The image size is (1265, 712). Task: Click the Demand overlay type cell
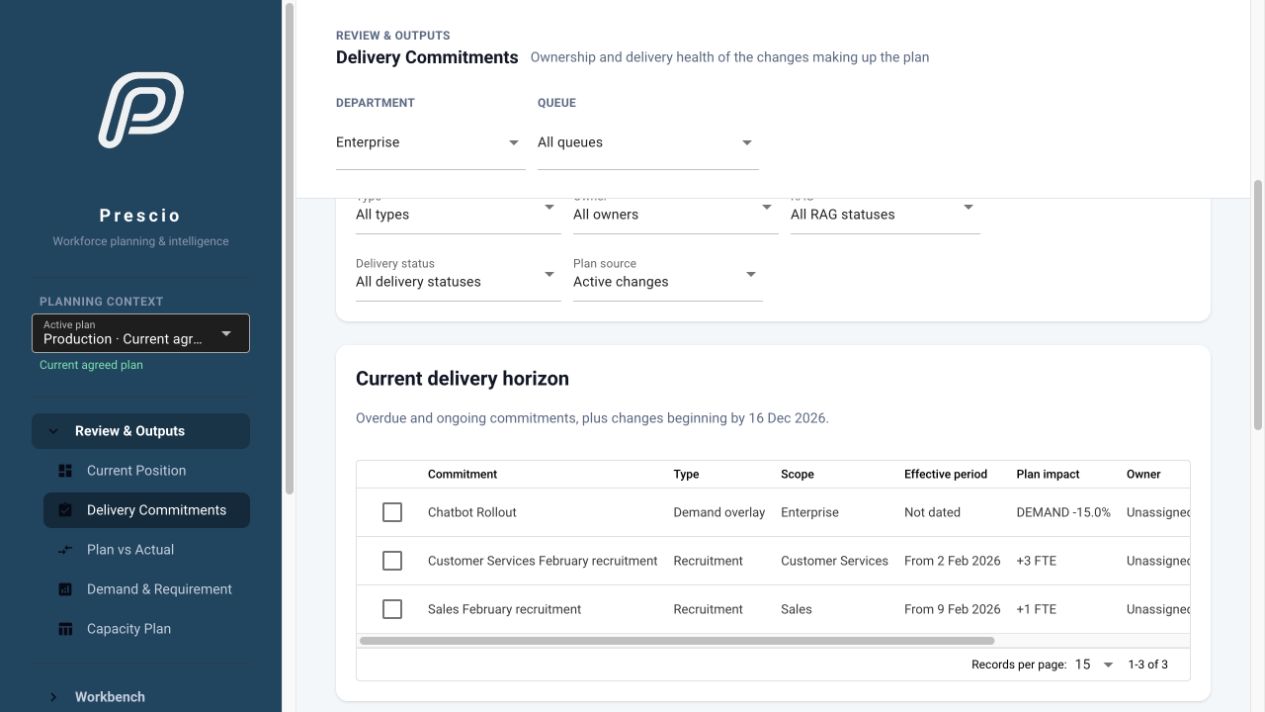tap(719, 512)
